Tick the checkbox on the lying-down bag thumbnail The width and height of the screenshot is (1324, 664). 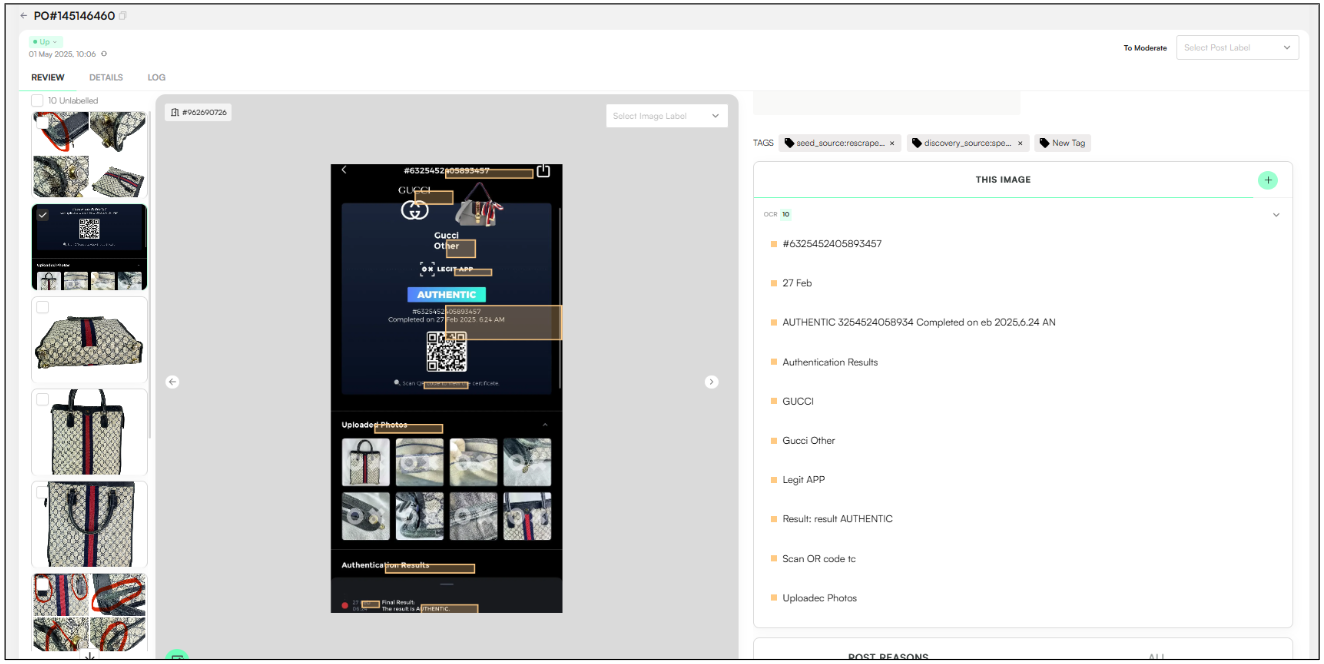coord(42,307)
